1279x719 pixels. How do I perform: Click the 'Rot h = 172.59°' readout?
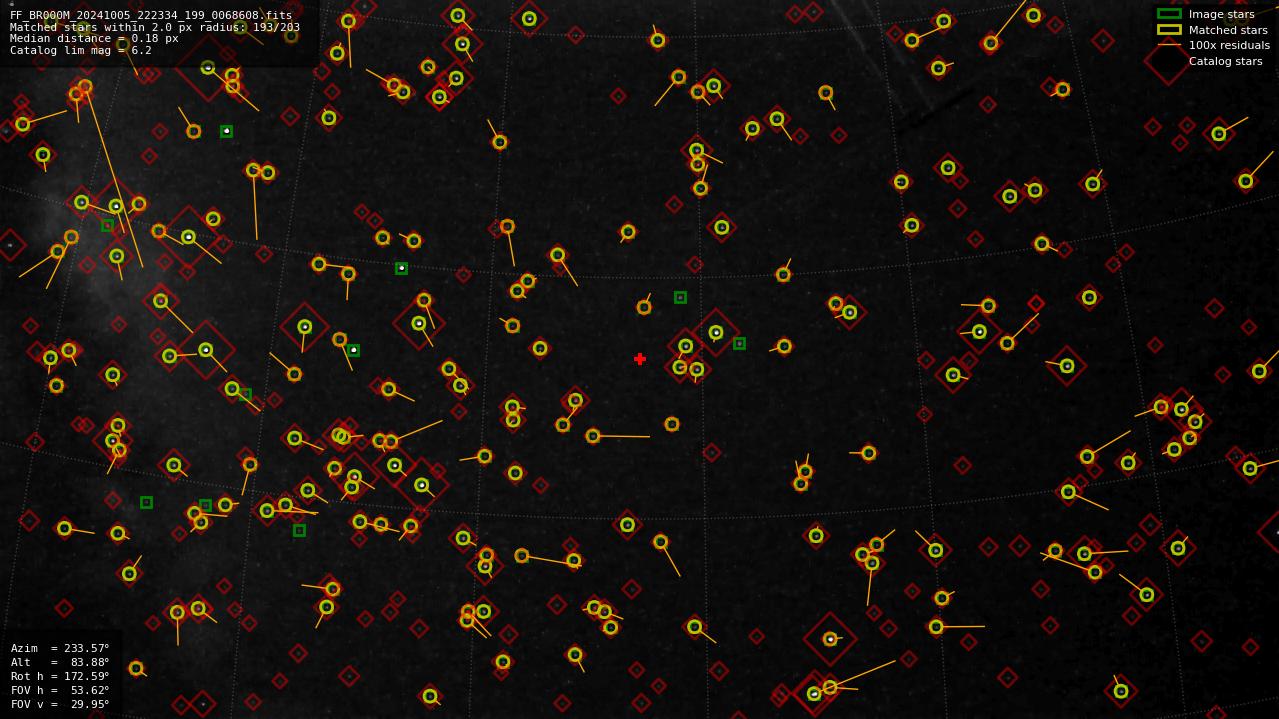click(x=60, y=677)
